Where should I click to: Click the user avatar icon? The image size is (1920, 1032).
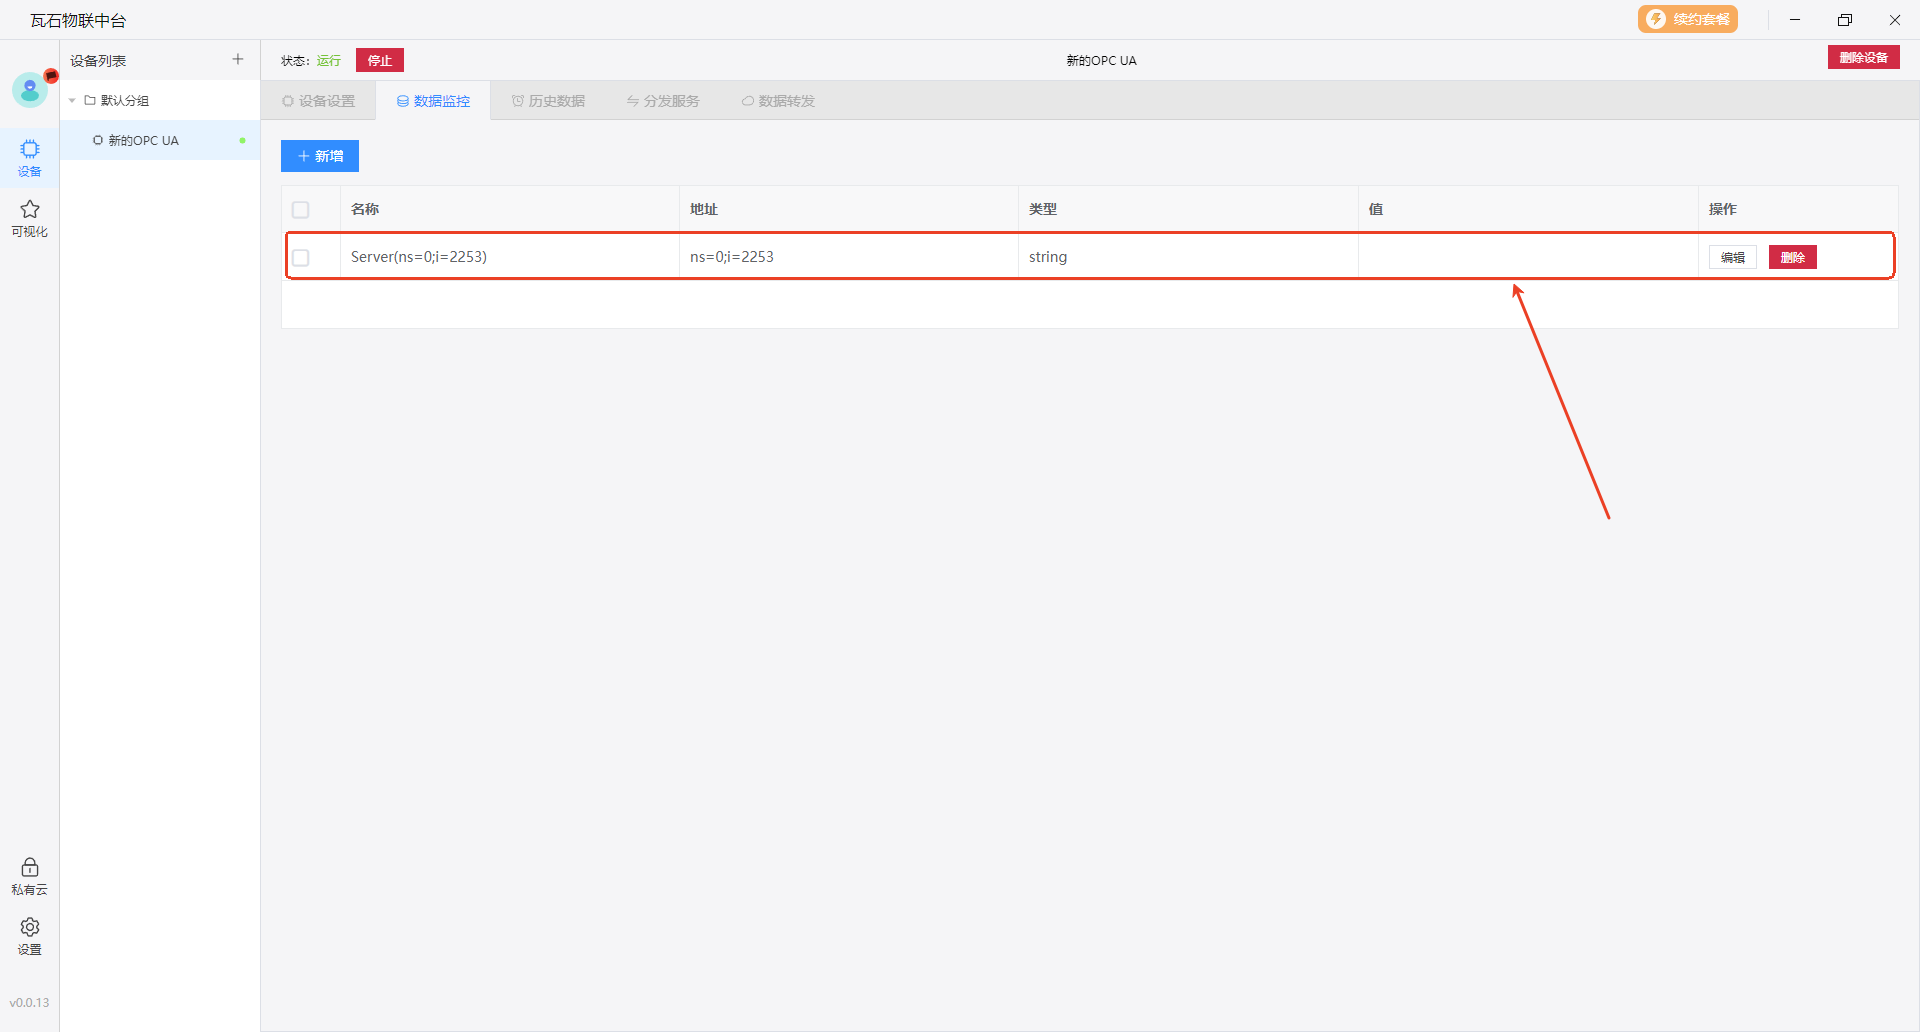pyautogui.click(x=30, y=90)
